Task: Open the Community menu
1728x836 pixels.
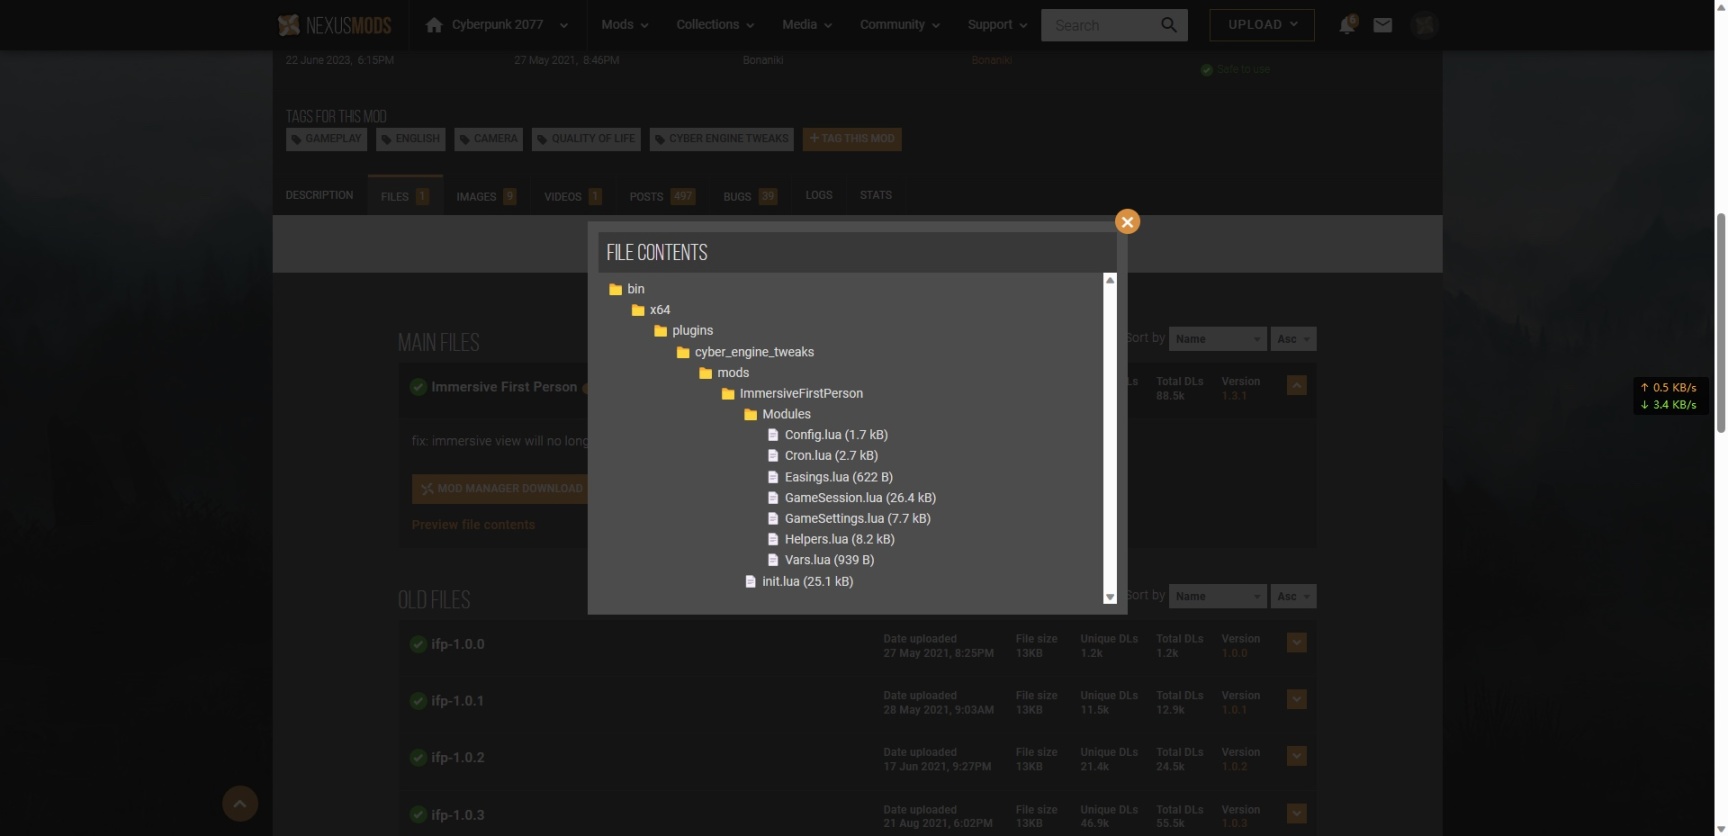Action: (900, 25)
